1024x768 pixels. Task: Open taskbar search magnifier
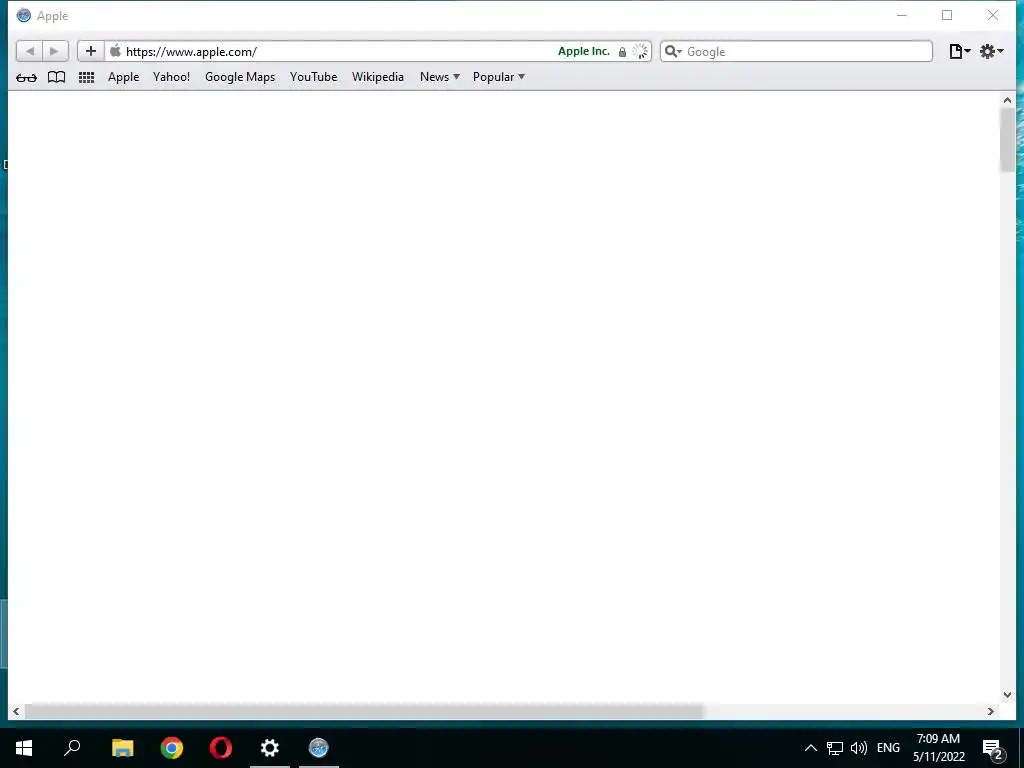72,748
